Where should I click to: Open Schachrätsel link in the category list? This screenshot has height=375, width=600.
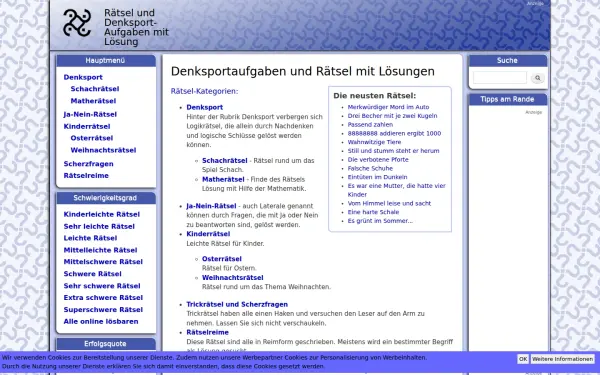tap(225, 161)
